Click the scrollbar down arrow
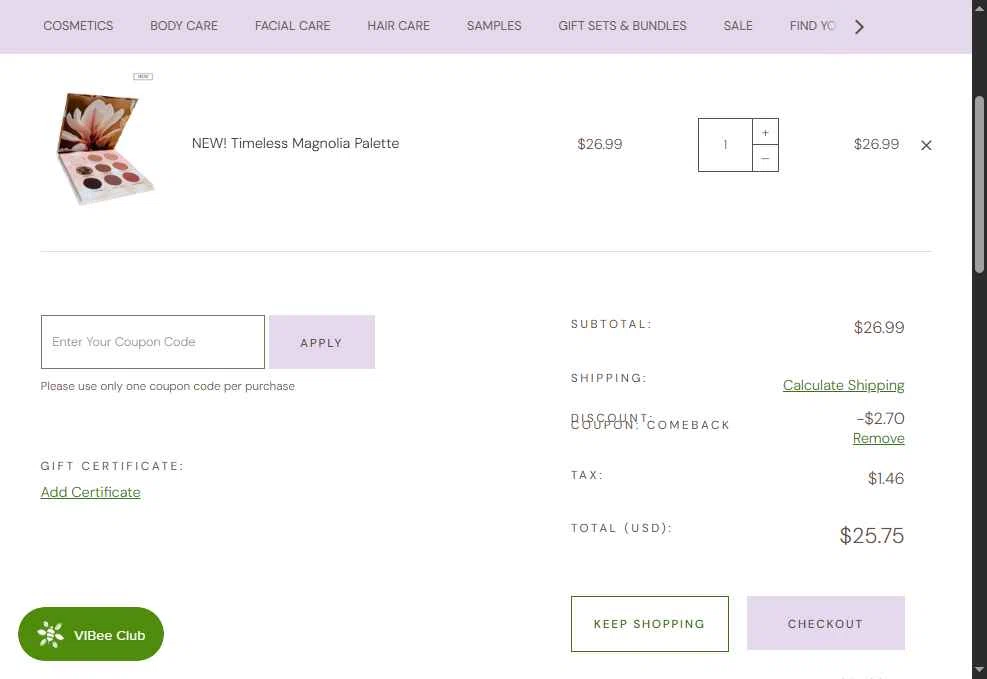Viewport: 987px width, 679px height. point(979,670)
